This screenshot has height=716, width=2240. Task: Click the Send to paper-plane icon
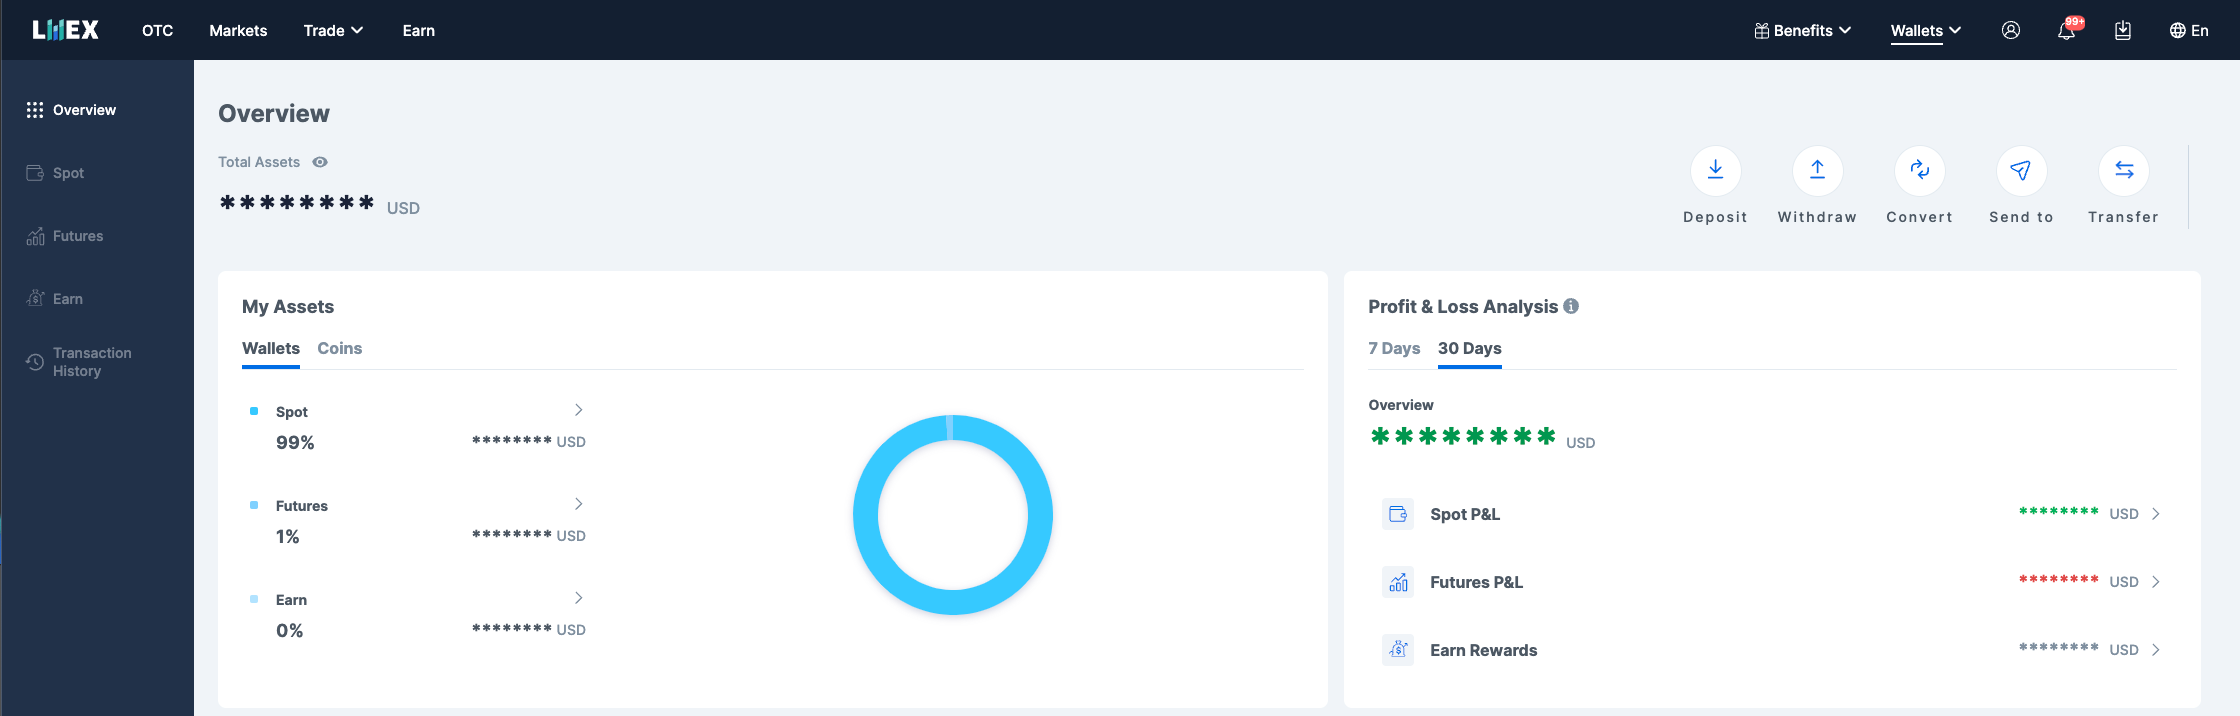[2021, 171]
